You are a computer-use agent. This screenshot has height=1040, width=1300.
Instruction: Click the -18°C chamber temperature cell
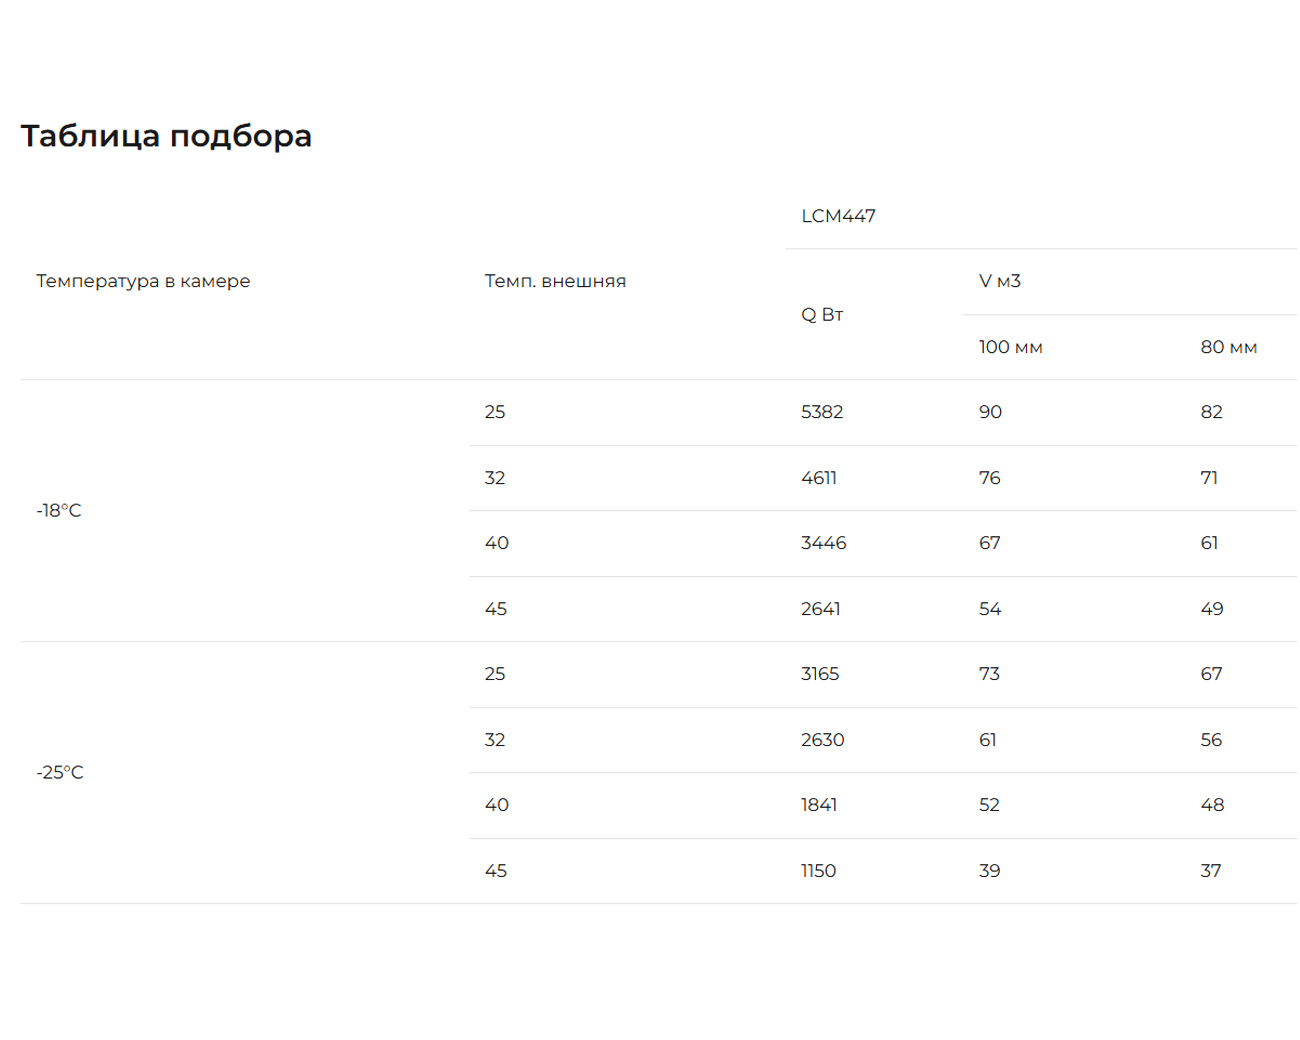[x=59, y=510]
